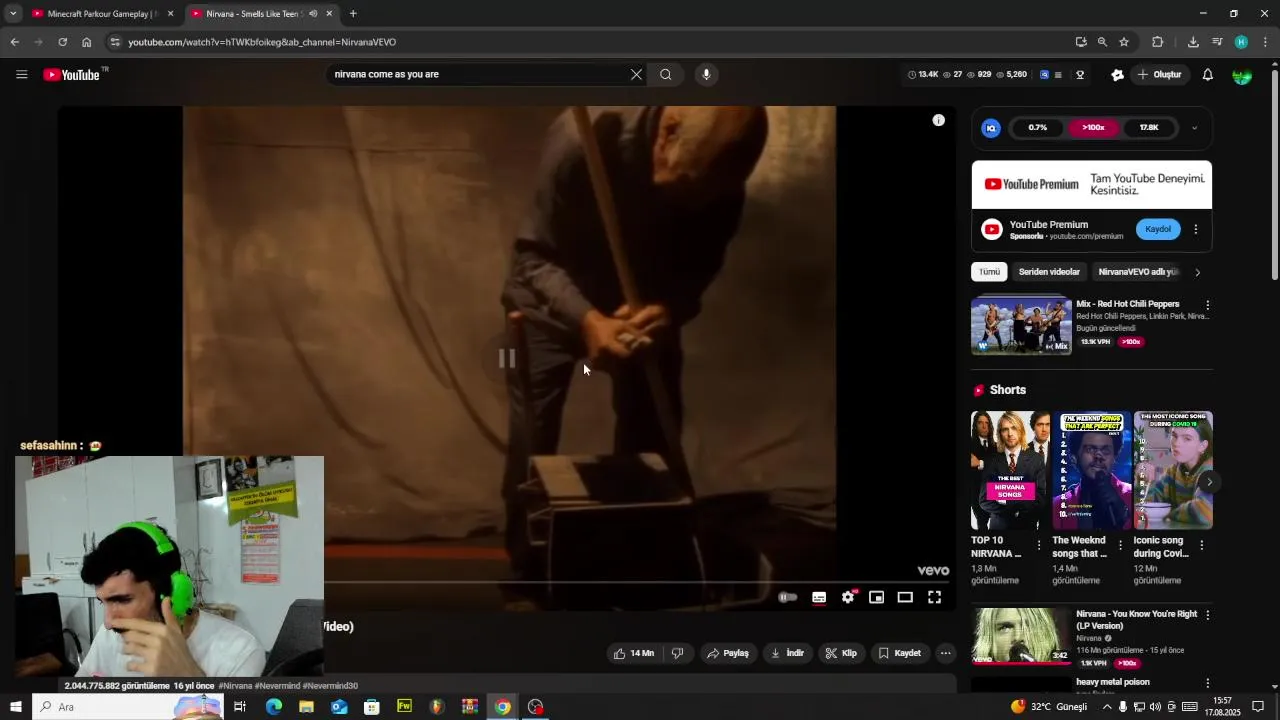The image size is (1280, 720).
Task: Open the notifications bell
Action: [x=1207, y=74]
